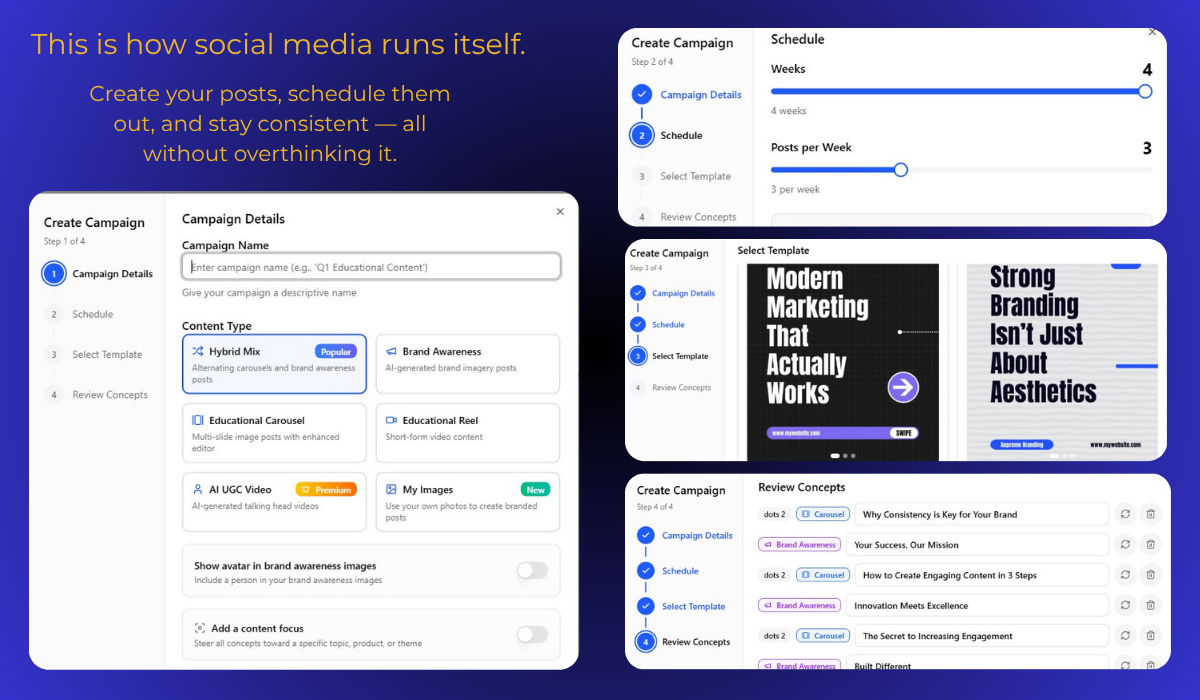Turn on 'Add a content focus'
Screen dimensions: 1200x700
pos(532,635)
